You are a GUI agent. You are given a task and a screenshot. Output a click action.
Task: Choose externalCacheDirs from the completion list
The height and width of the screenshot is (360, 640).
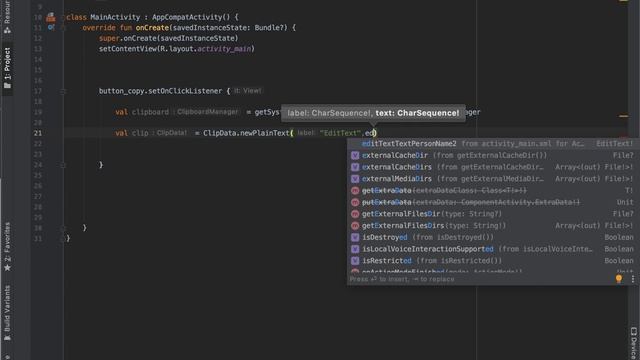[492, 167]
